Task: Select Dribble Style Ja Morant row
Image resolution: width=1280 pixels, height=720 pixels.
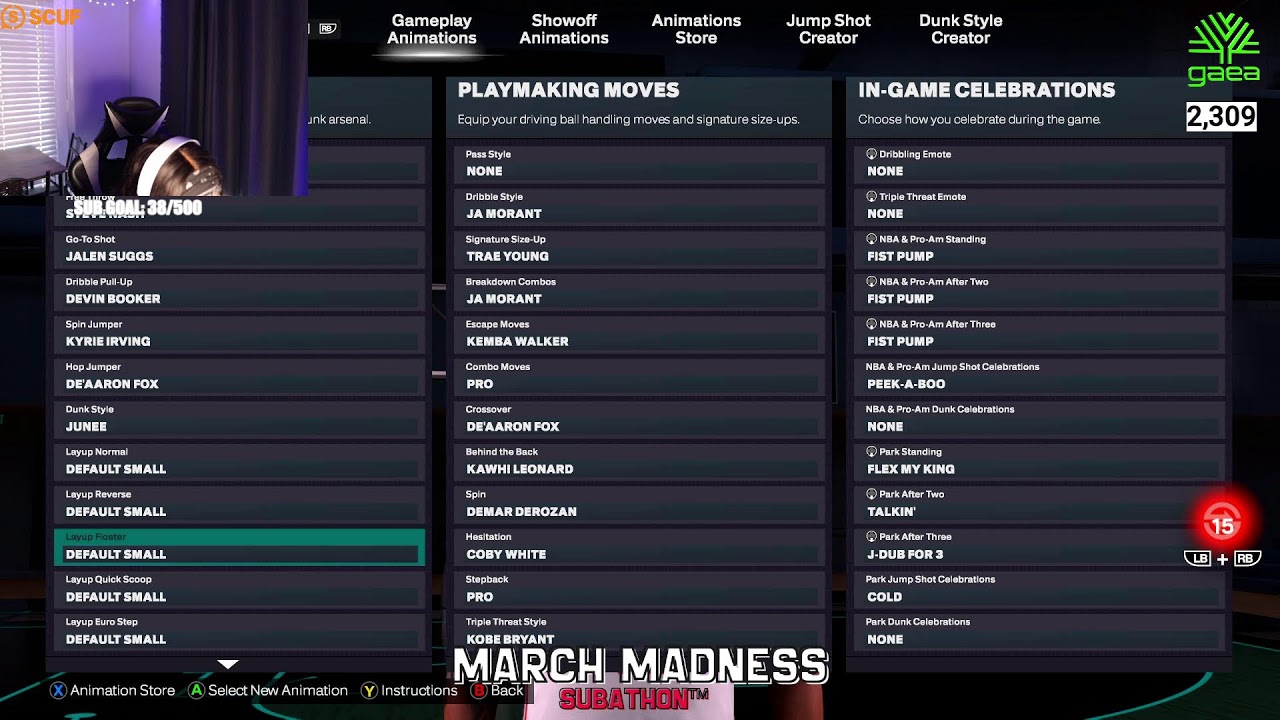Action: [x=640, y=207]
